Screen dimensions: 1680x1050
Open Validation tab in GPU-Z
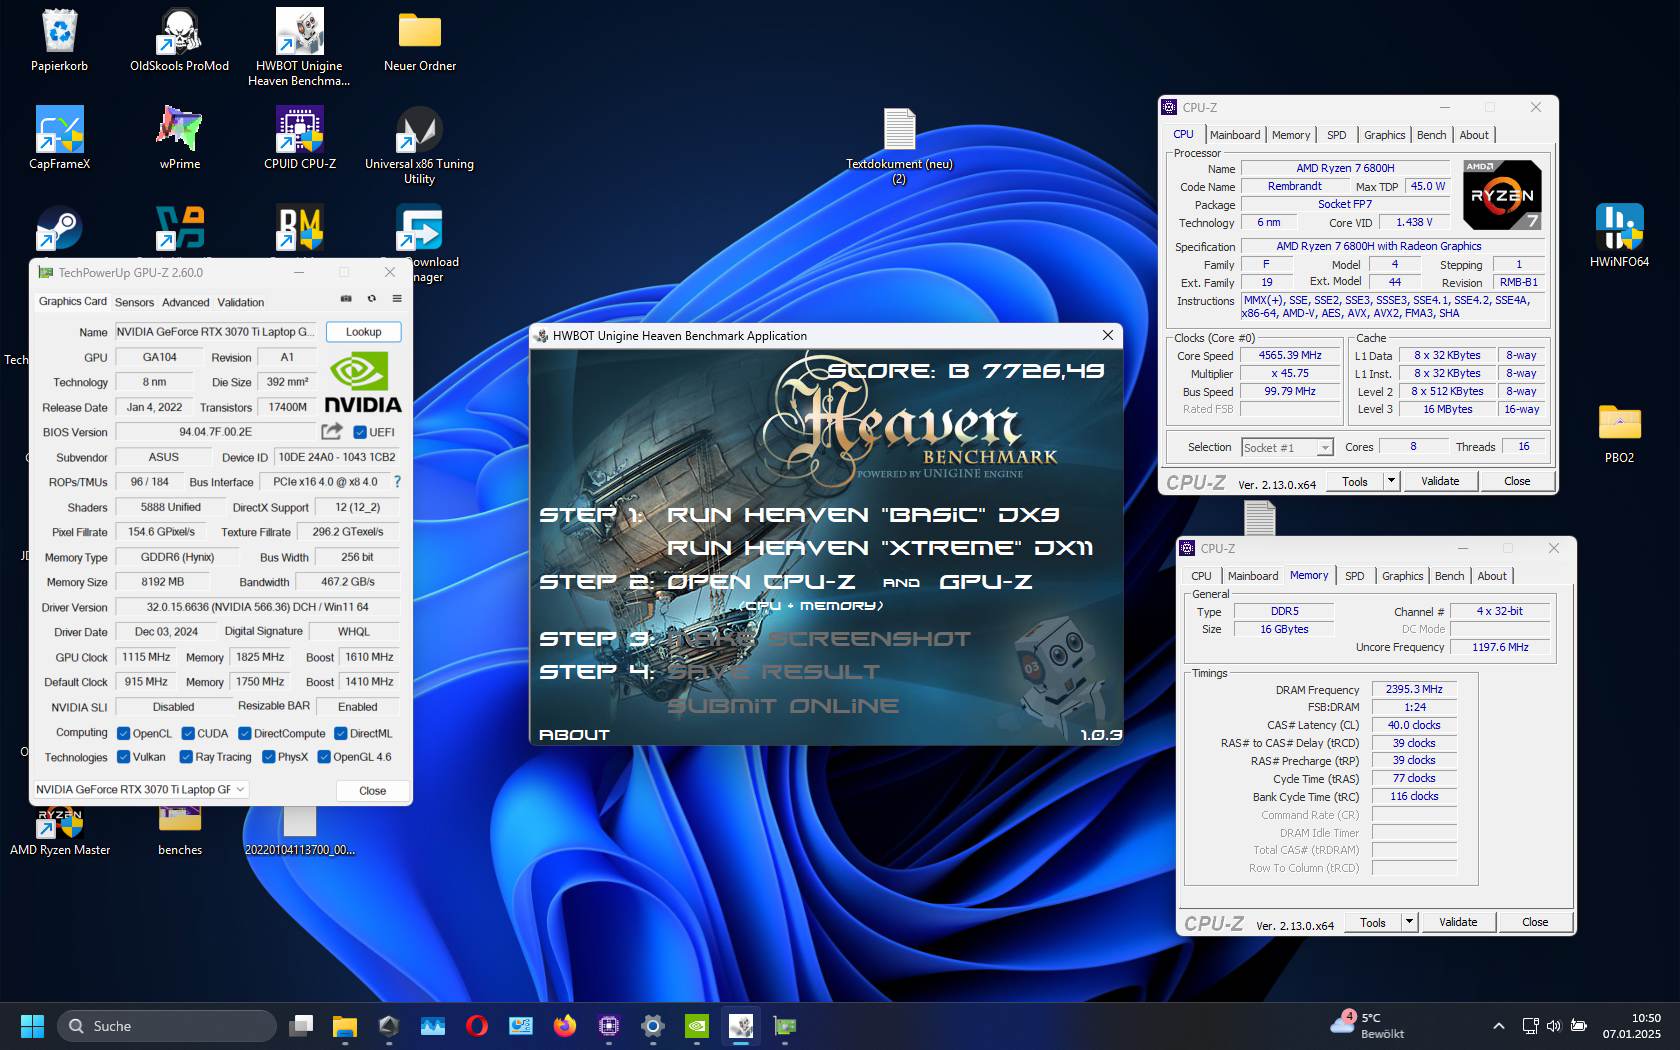coord(241,302)
